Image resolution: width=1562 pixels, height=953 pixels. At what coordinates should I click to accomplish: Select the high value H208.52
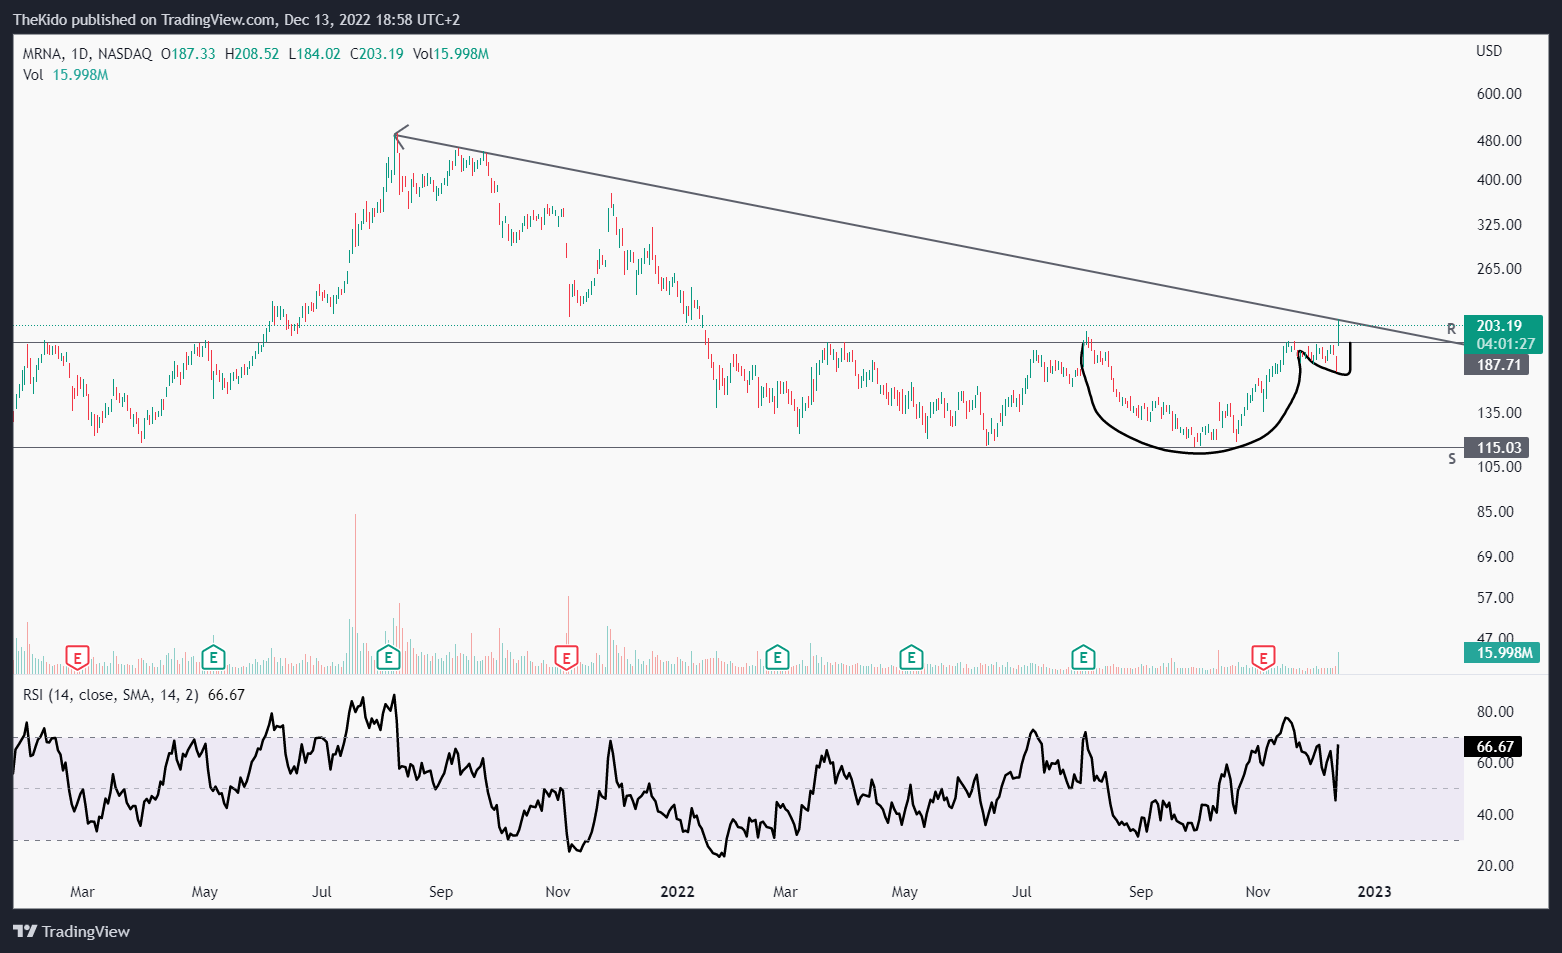point(252,54)
